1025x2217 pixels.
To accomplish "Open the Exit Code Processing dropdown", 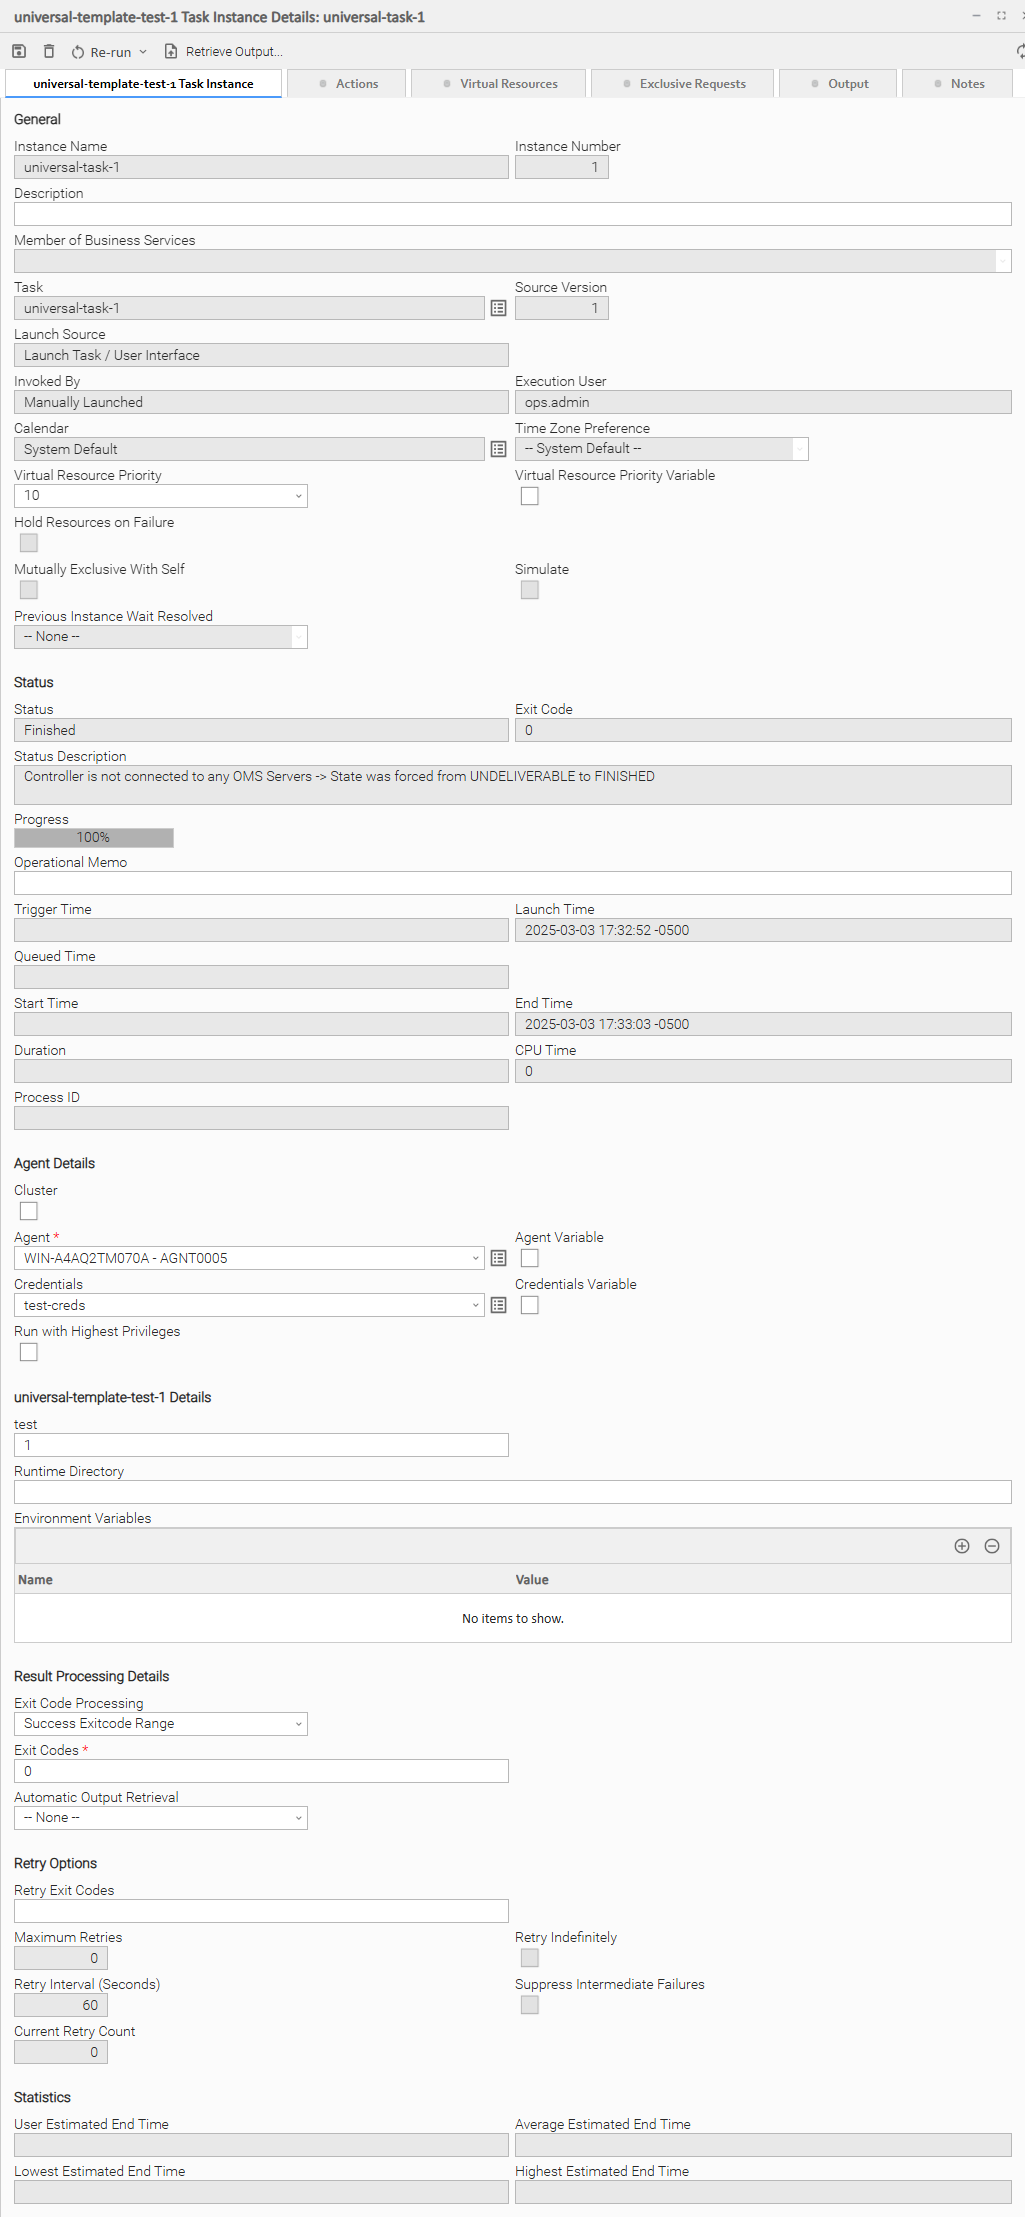I will pos(160,1724).
